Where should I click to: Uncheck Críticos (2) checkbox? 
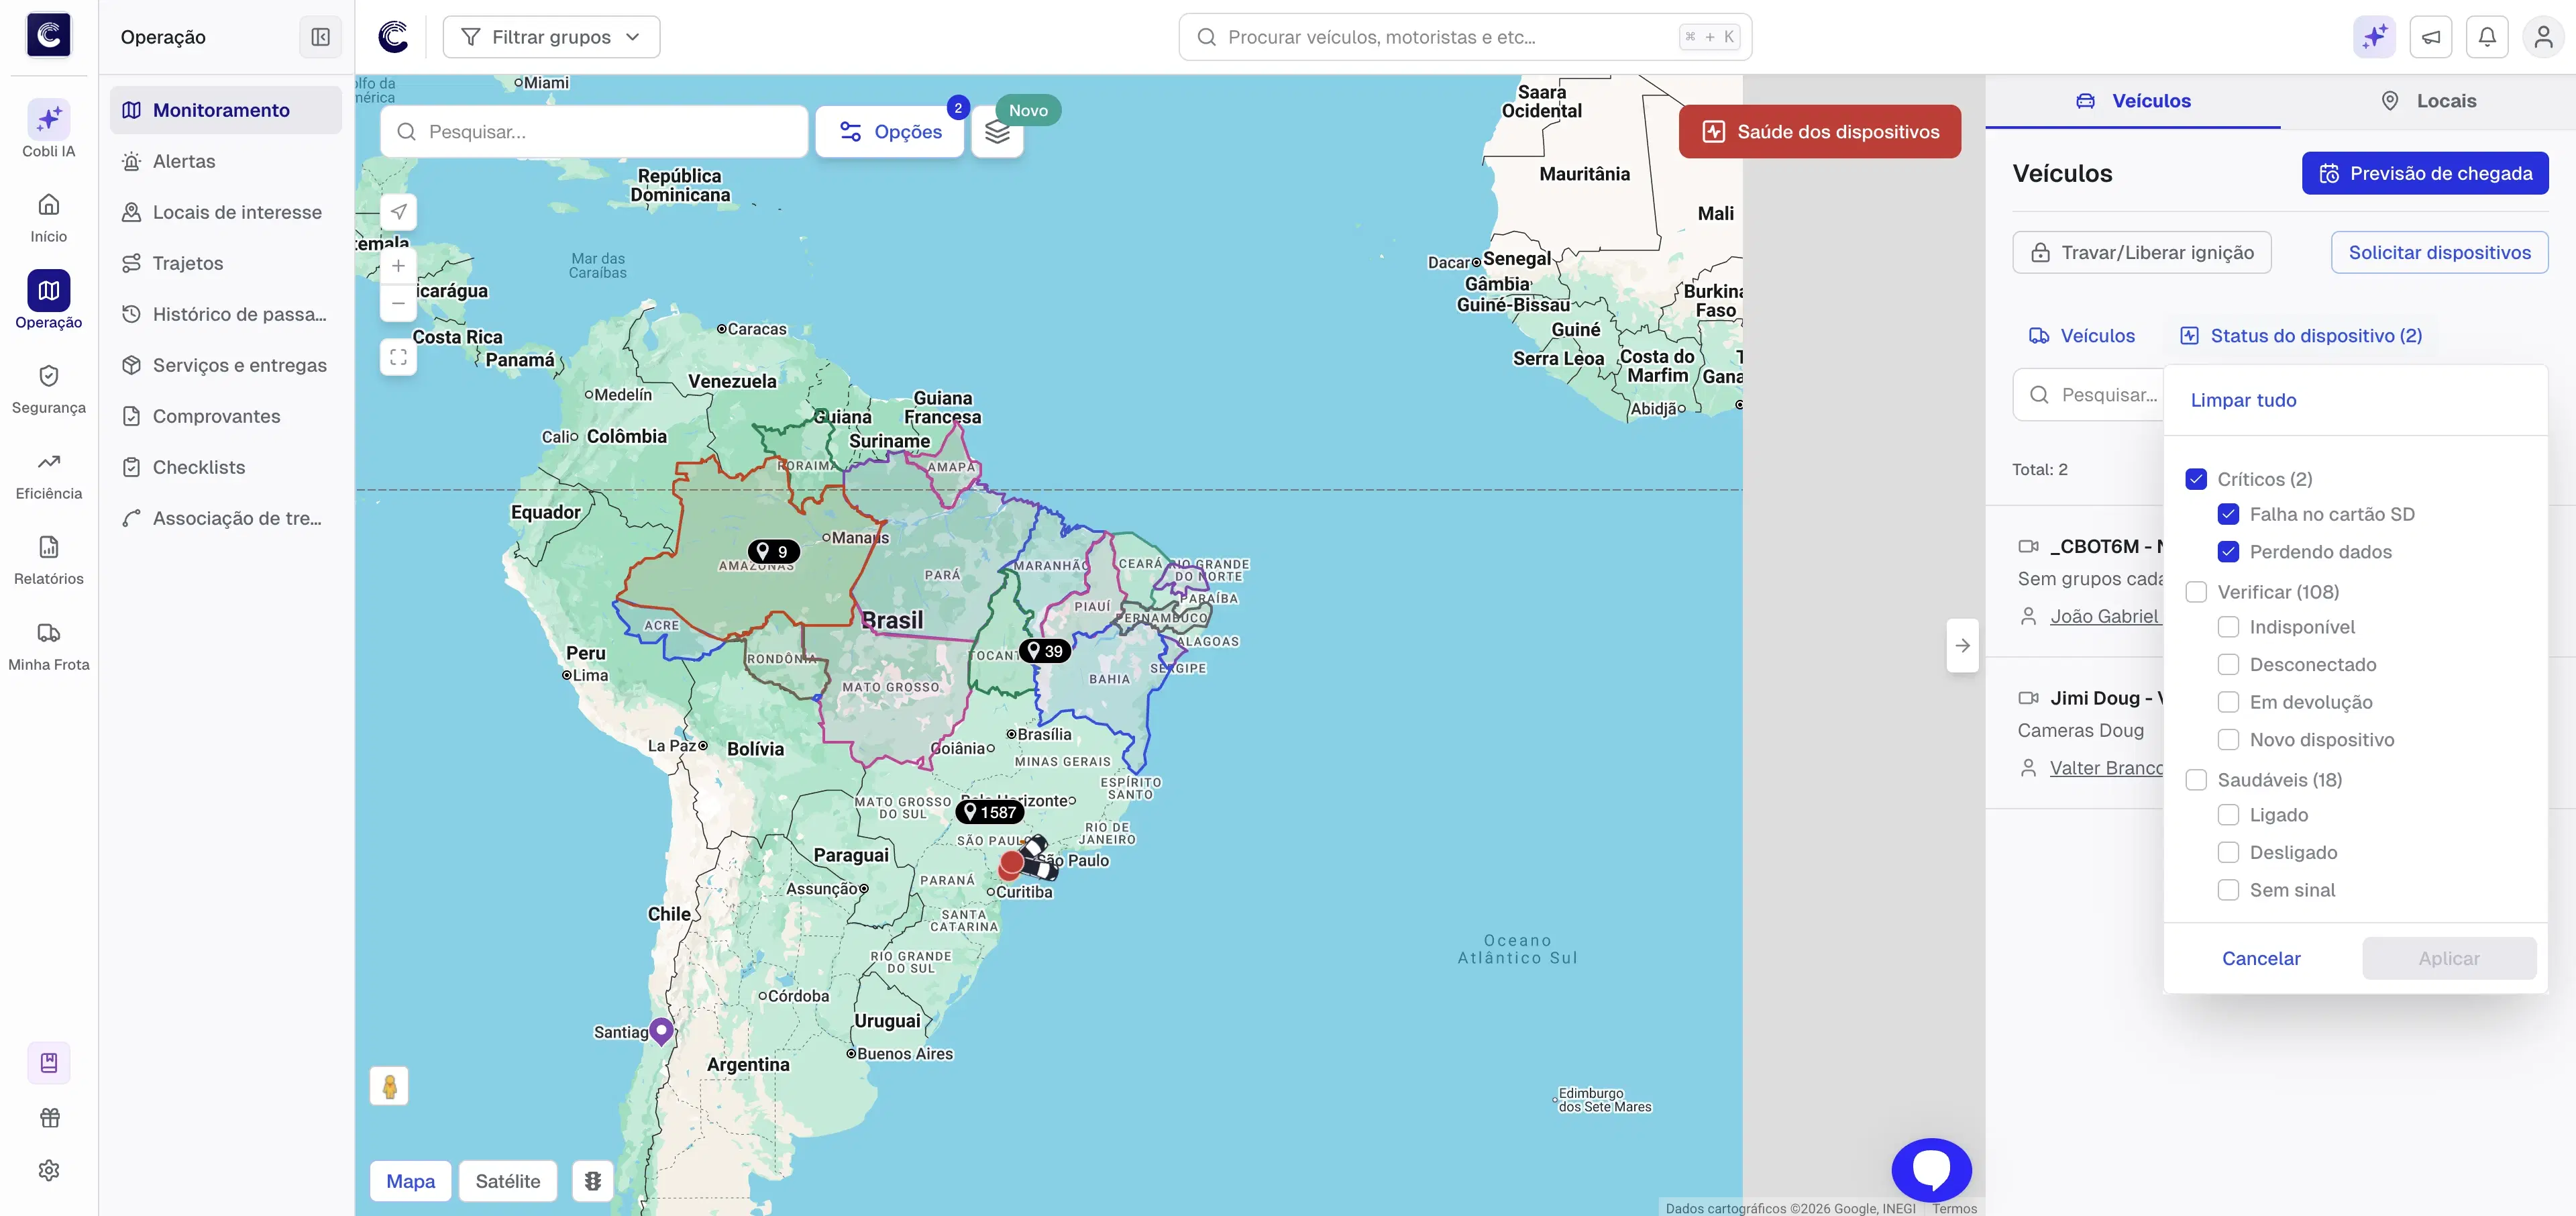click(2195, 479)
